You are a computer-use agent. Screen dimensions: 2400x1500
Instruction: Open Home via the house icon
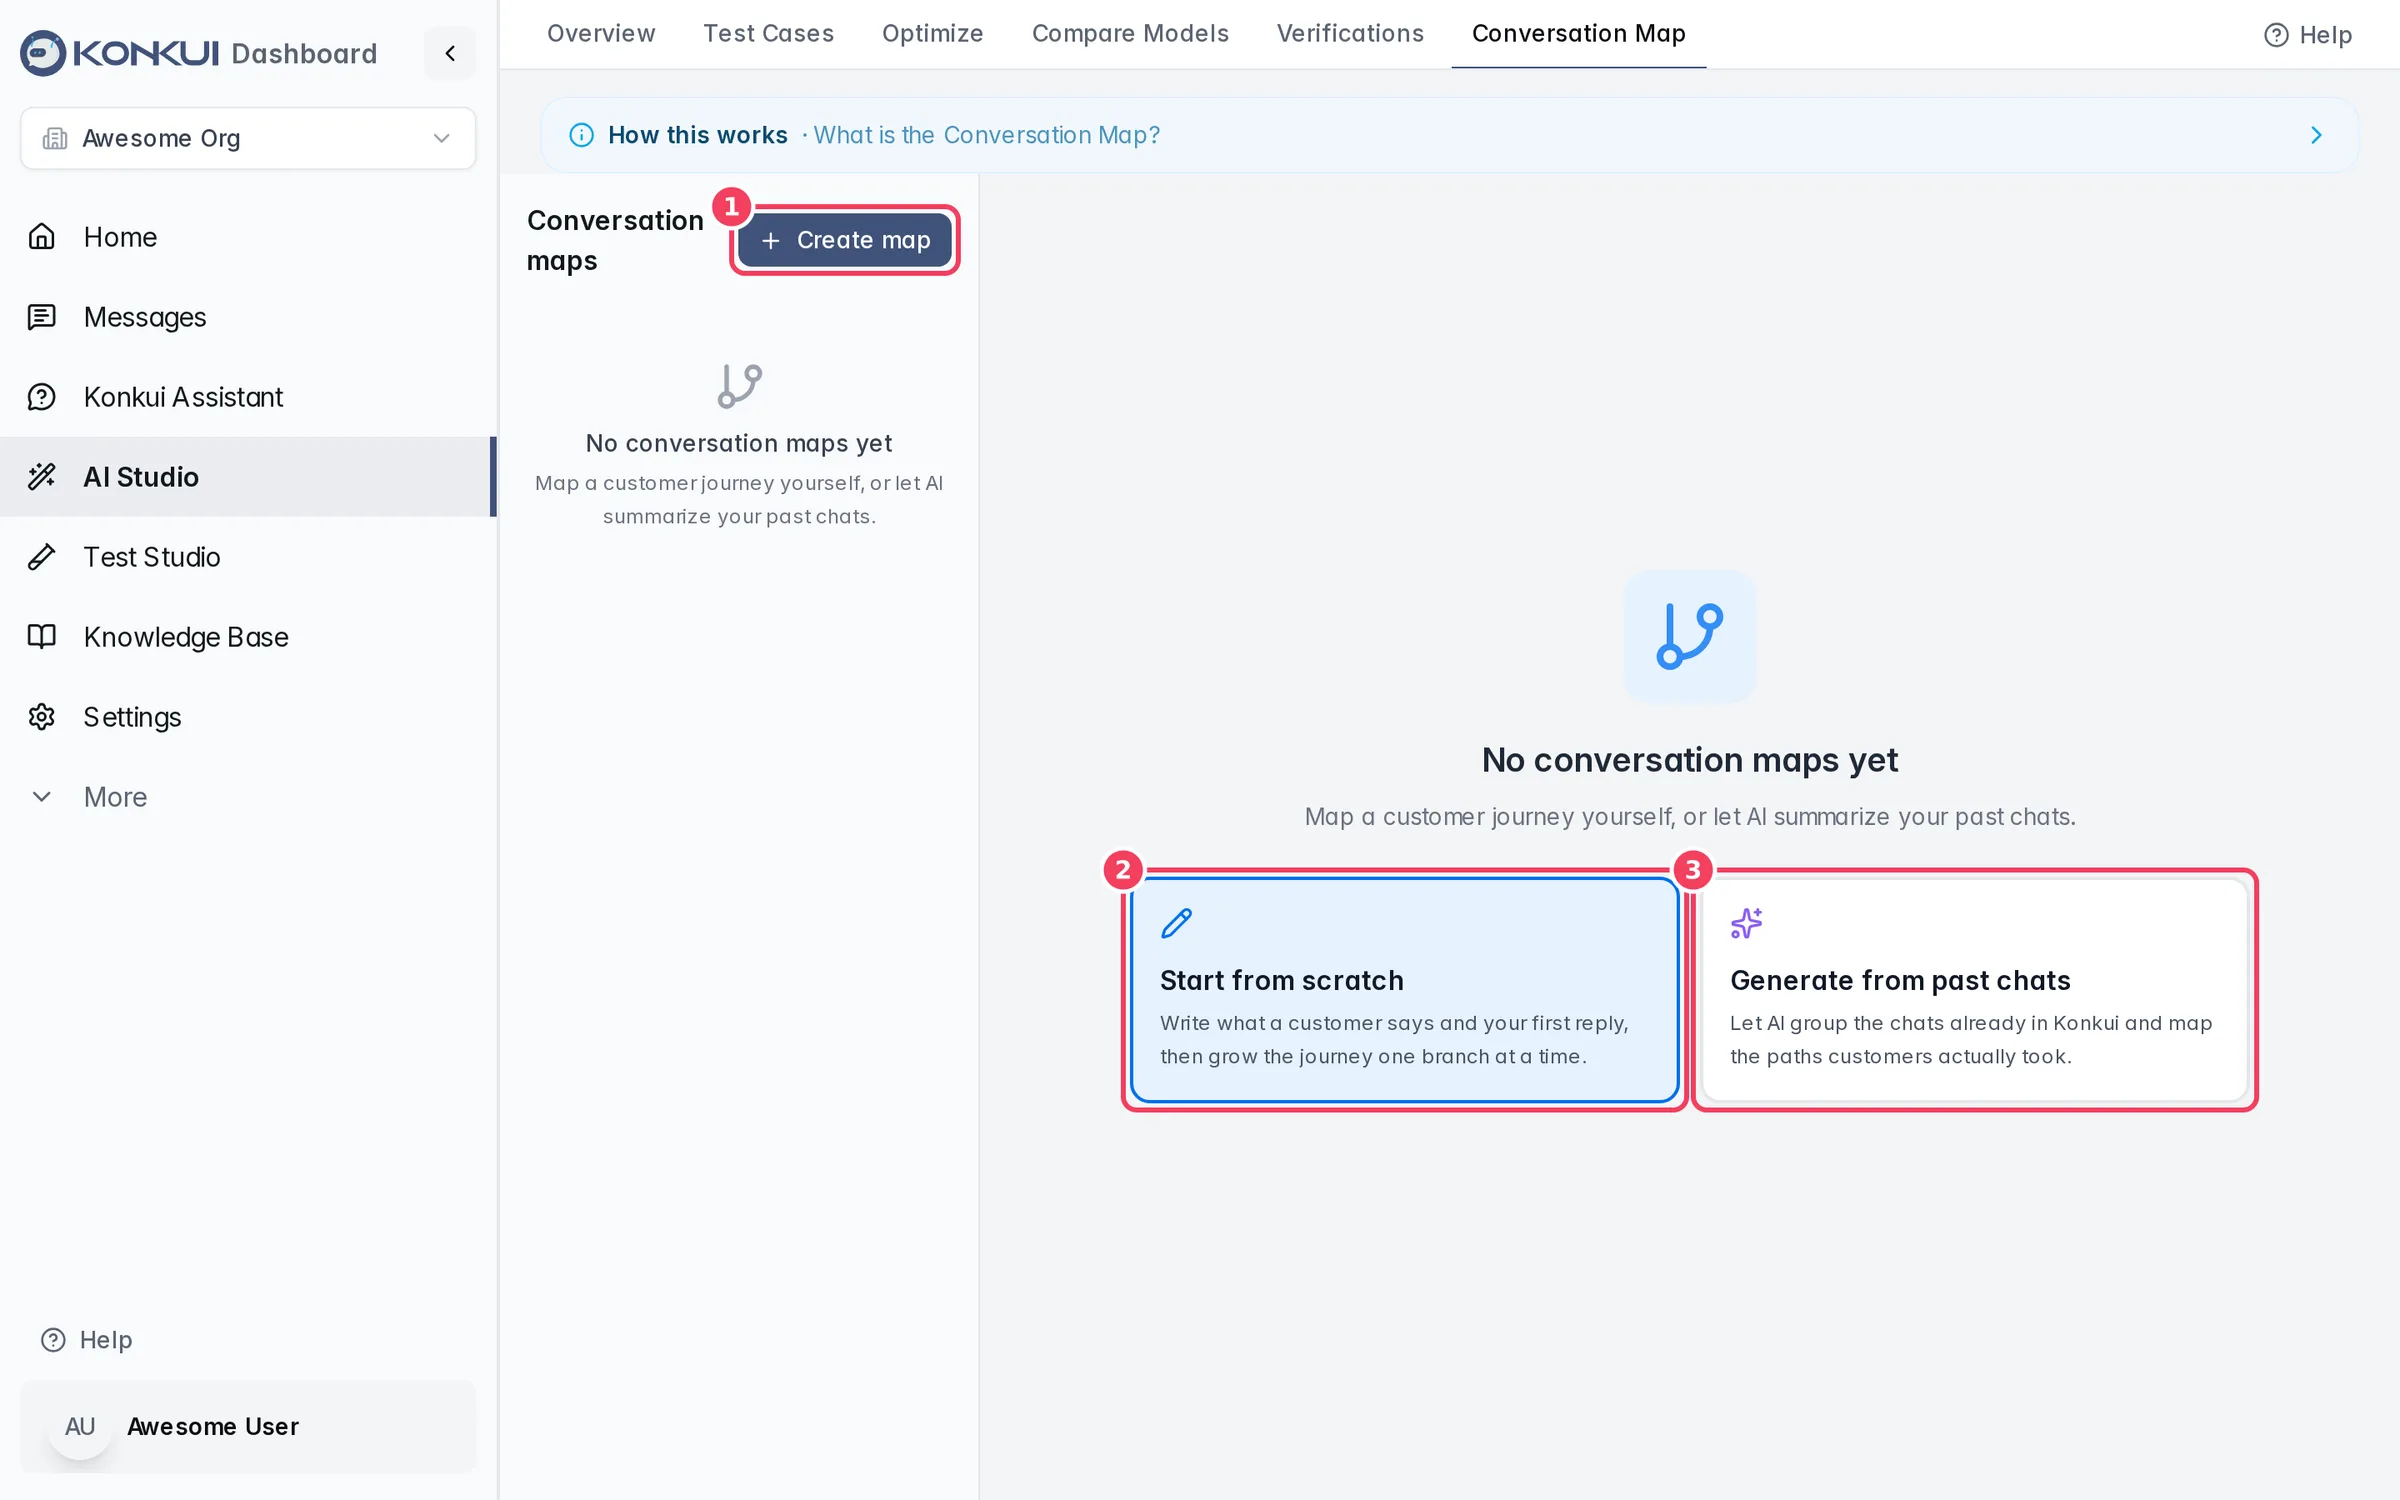[41, 237]
